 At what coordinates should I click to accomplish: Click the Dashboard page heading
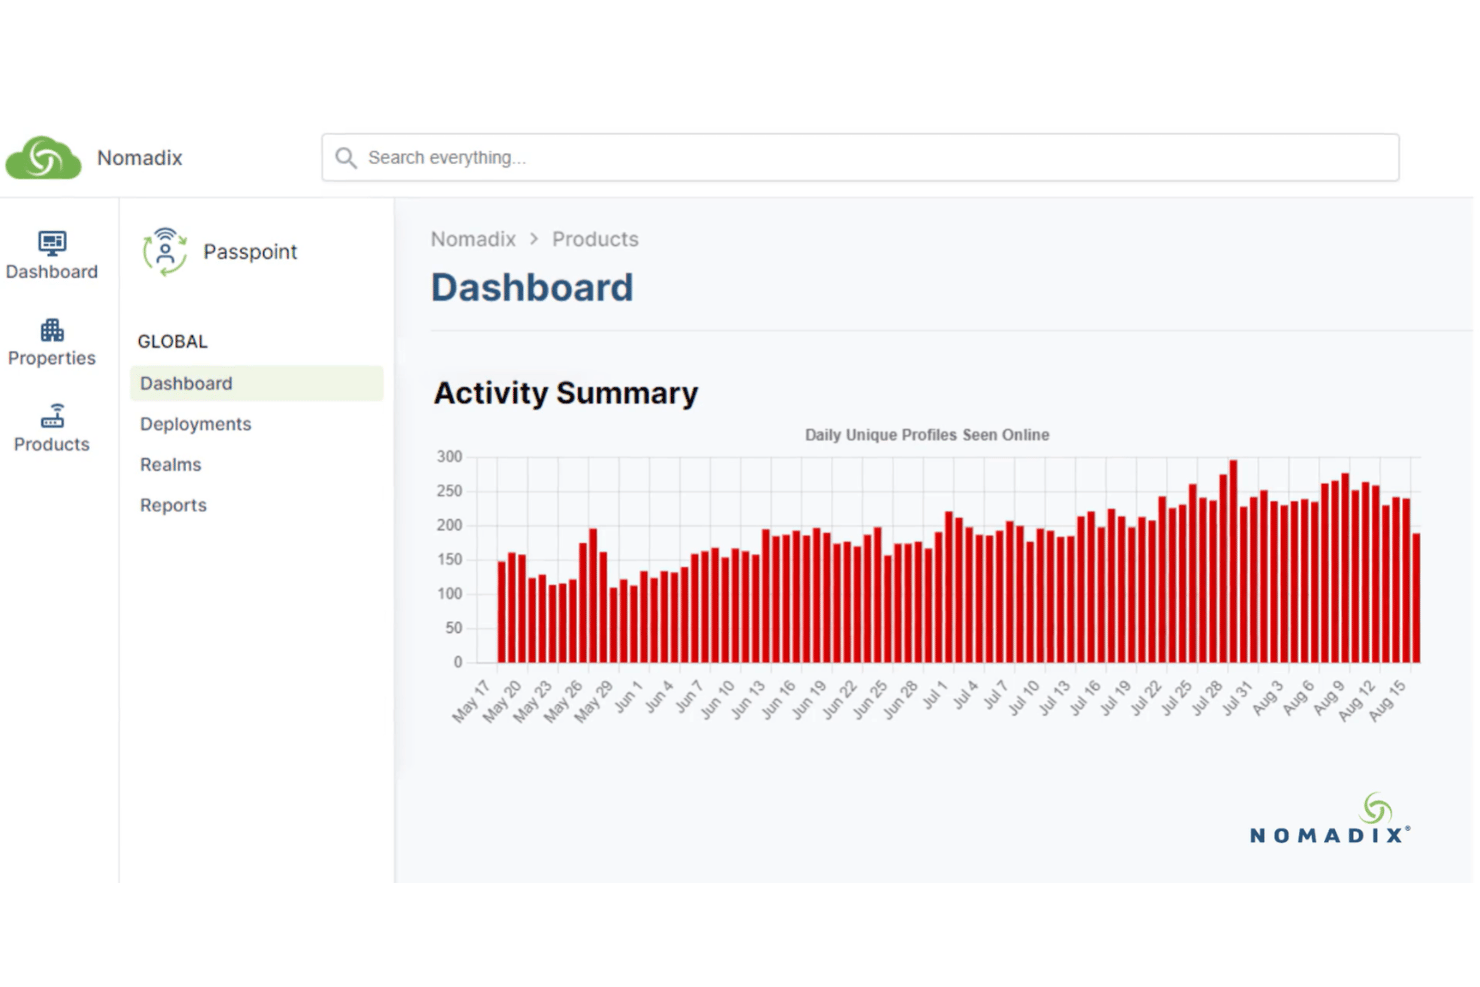[x=532, y=288]
